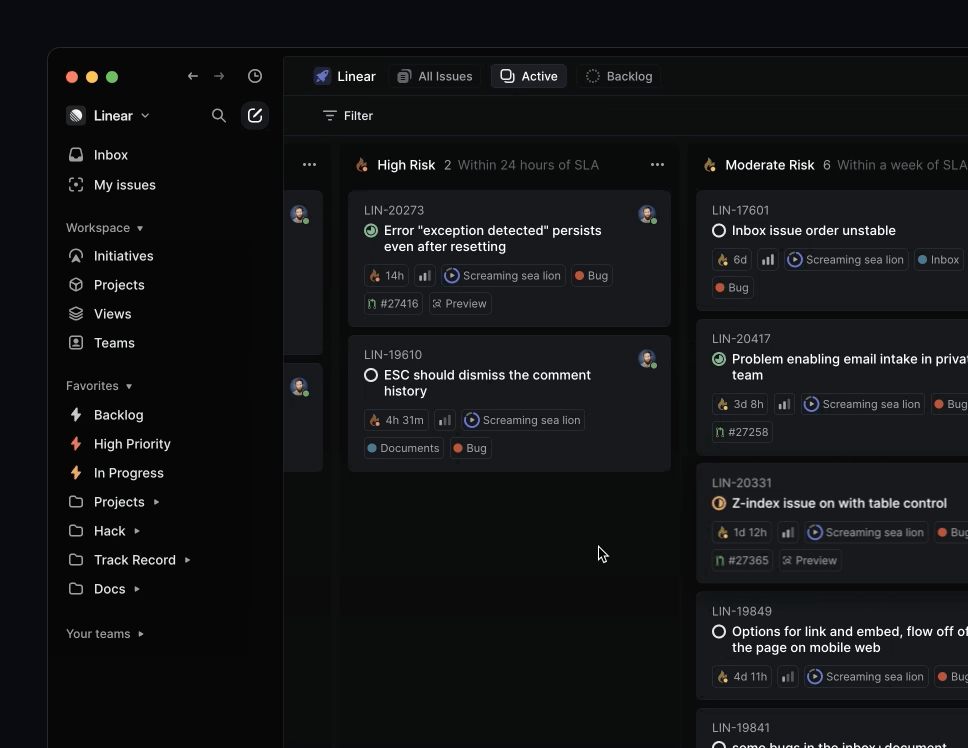This screenshot has width=968, height=748.
Task: Expand the Your teams section
Action: click(104, 634)
